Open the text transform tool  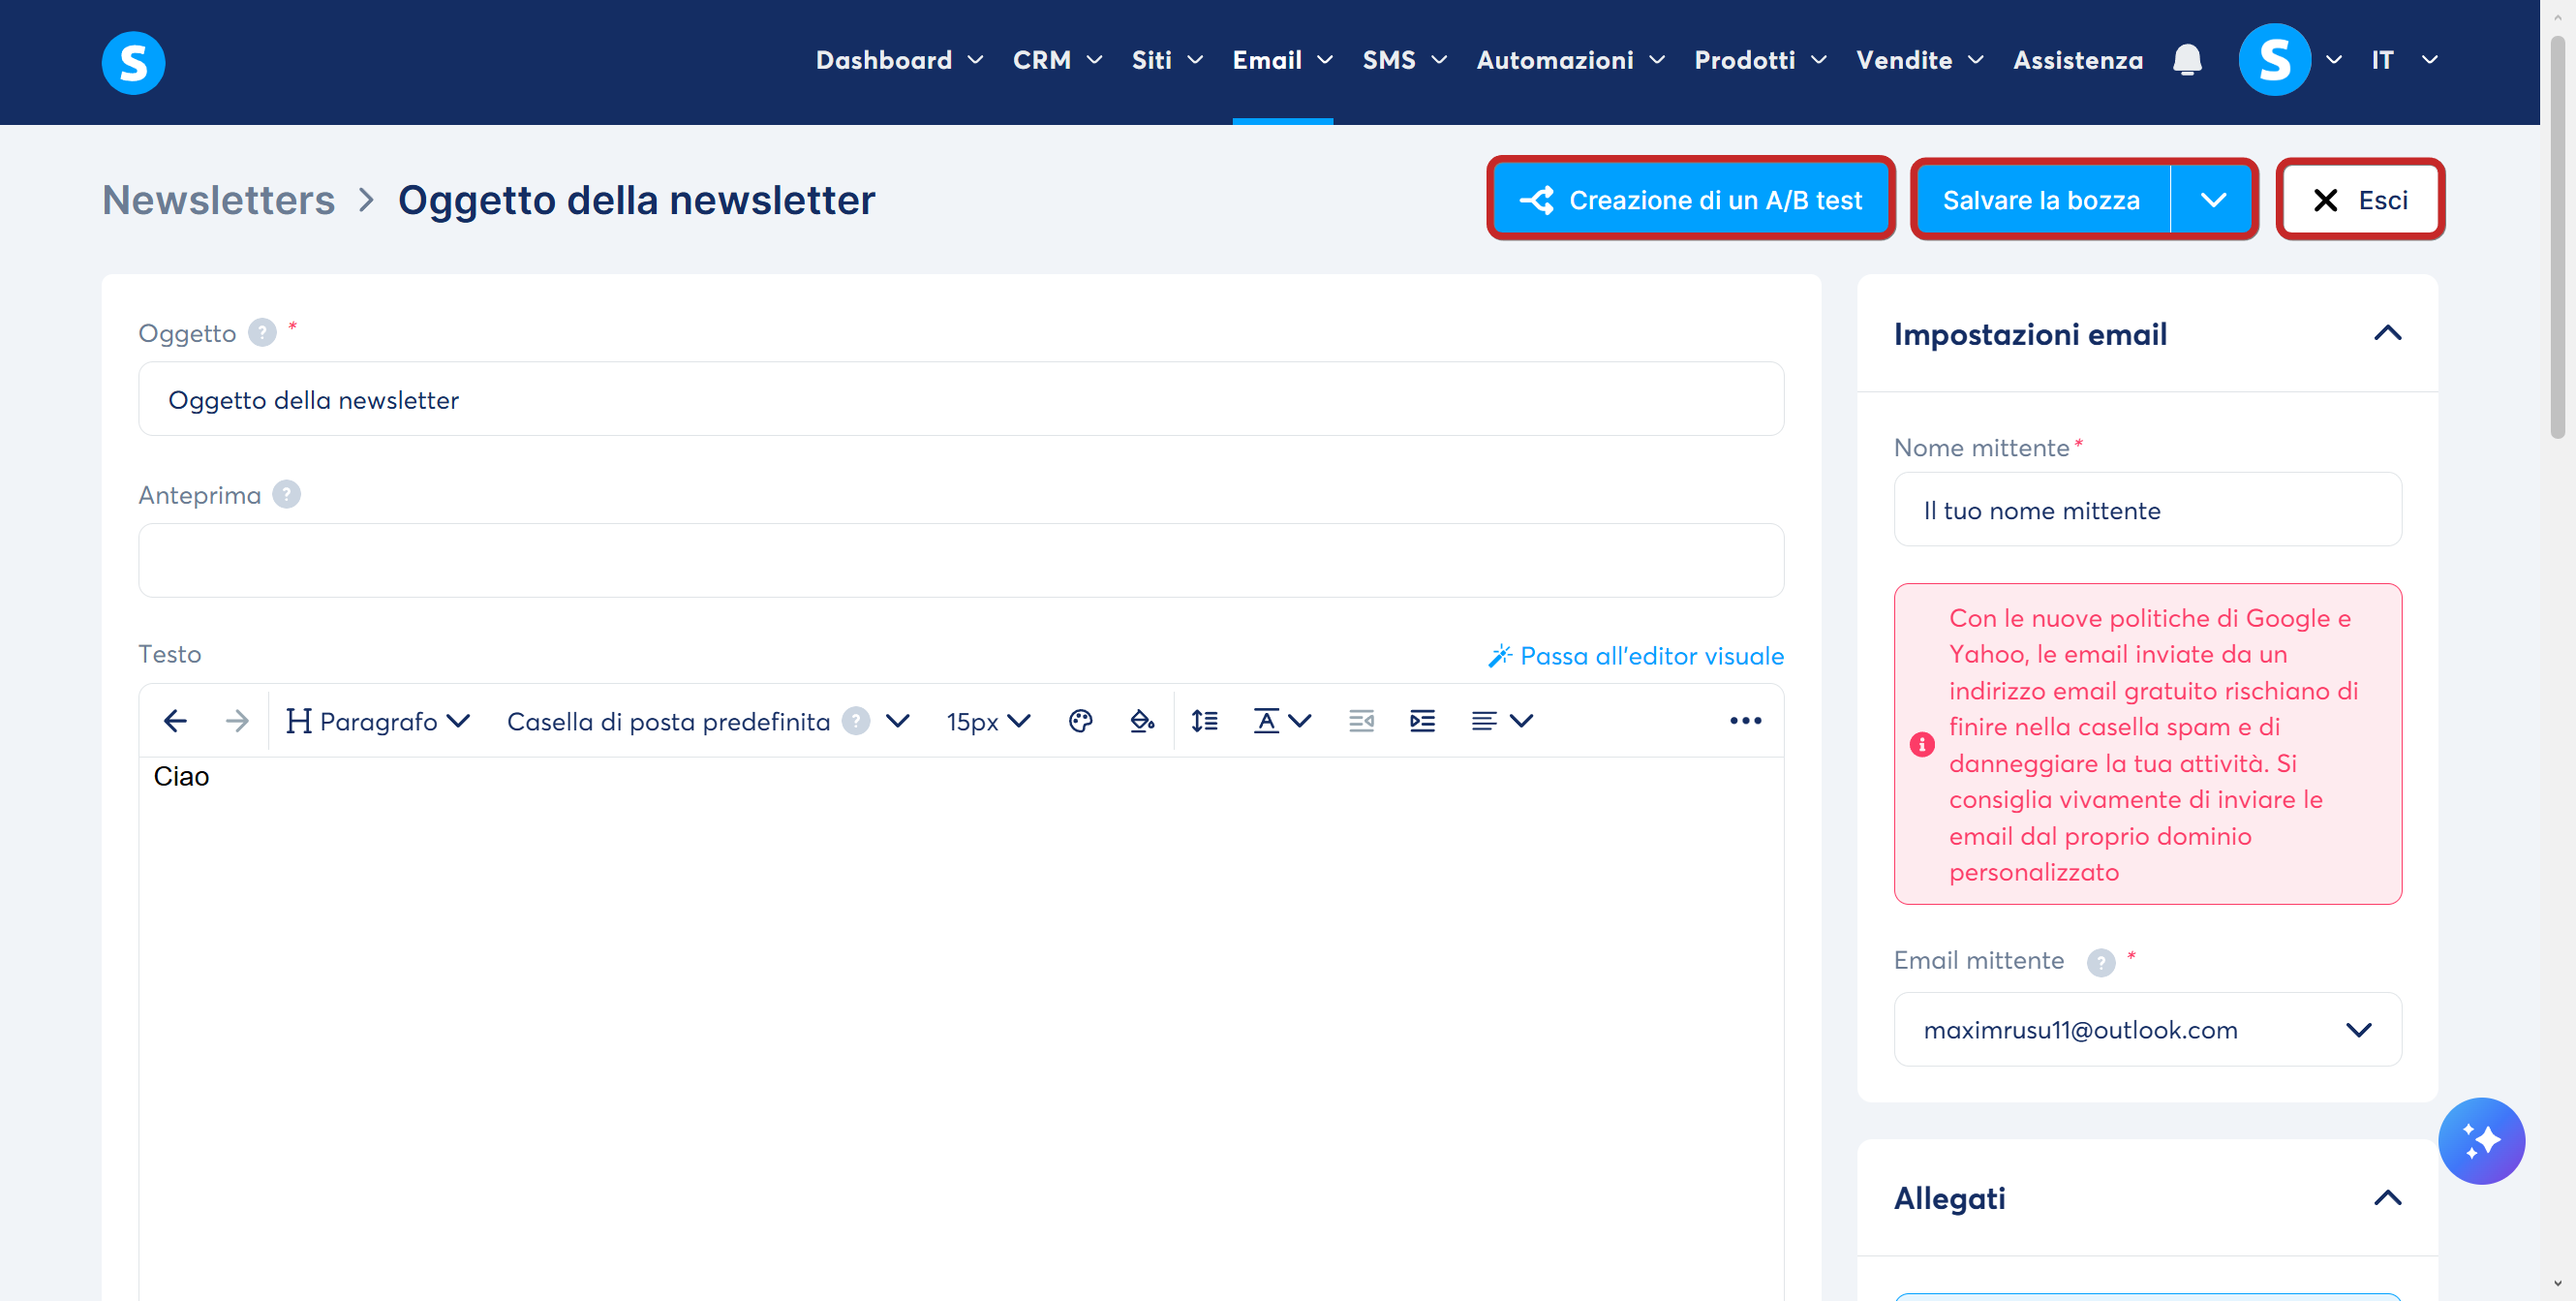1281,721
